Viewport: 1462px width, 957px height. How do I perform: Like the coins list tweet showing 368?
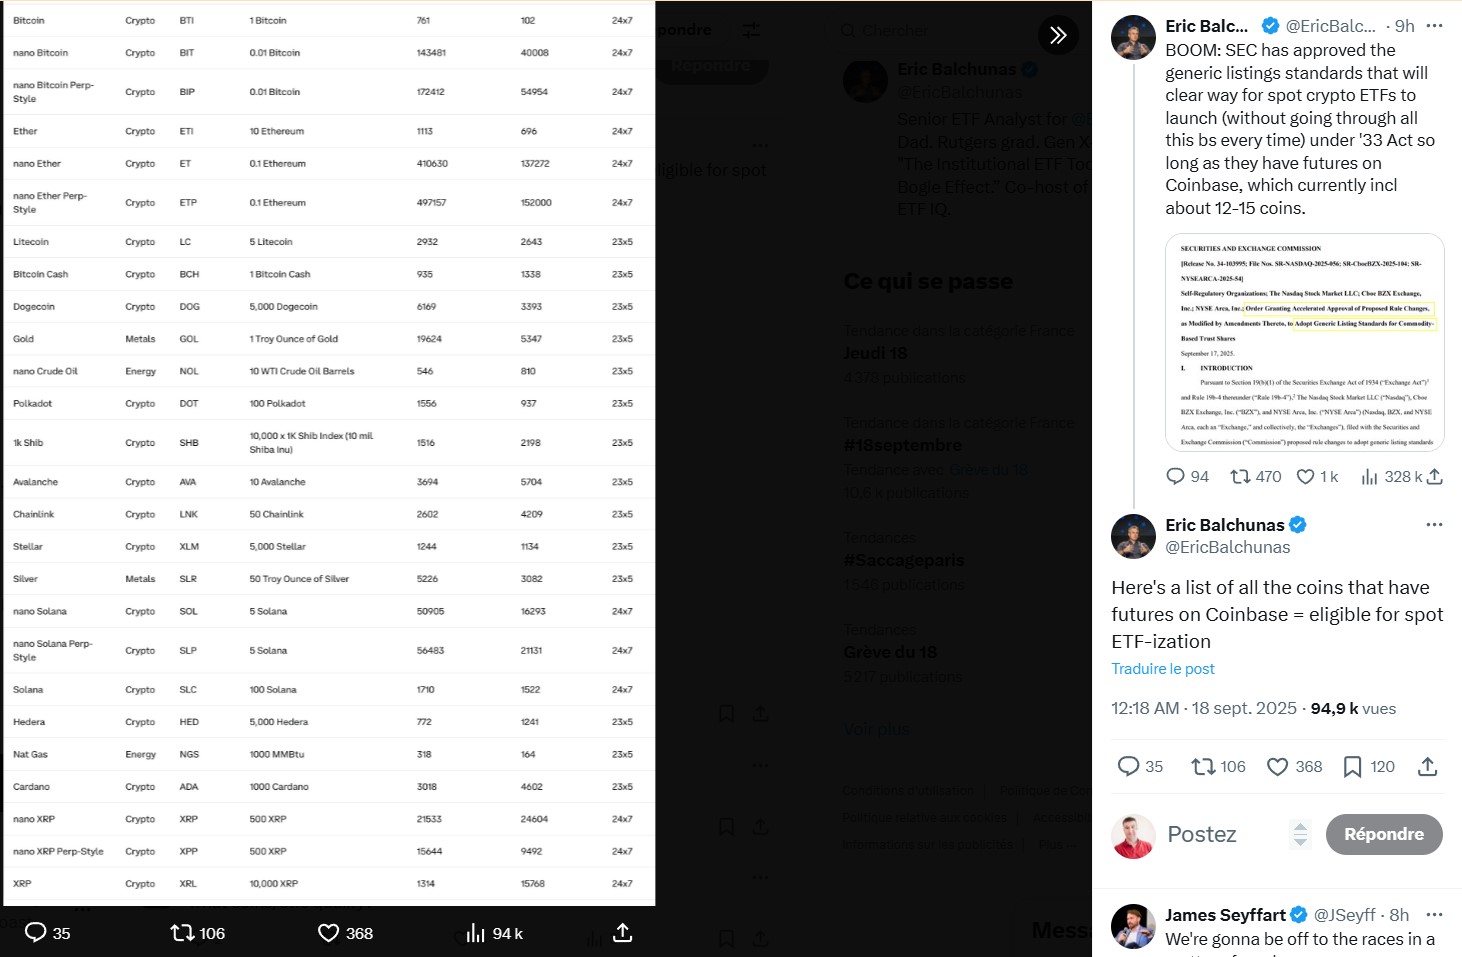[1295, 767]
